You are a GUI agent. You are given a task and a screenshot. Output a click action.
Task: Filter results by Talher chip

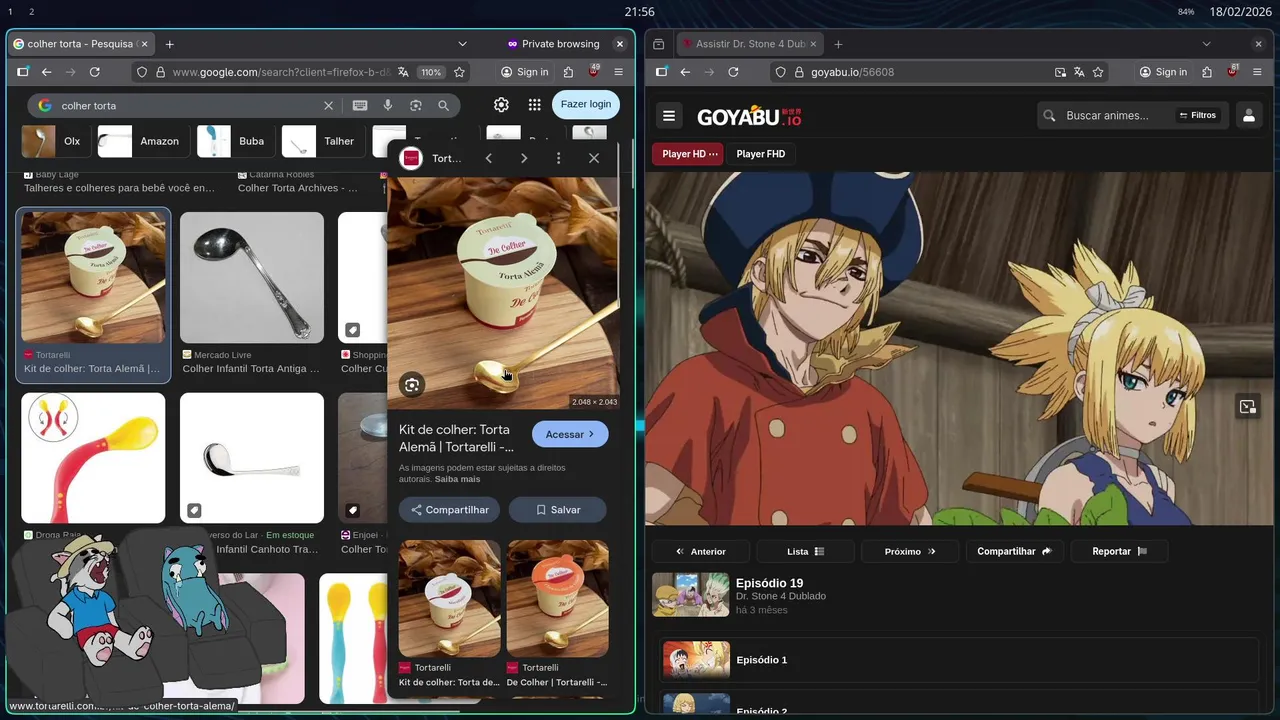[323, 141]
